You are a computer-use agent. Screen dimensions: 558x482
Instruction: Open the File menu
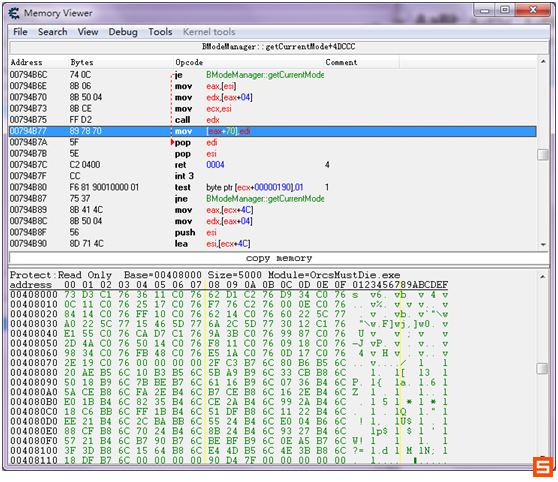[20, 32]
